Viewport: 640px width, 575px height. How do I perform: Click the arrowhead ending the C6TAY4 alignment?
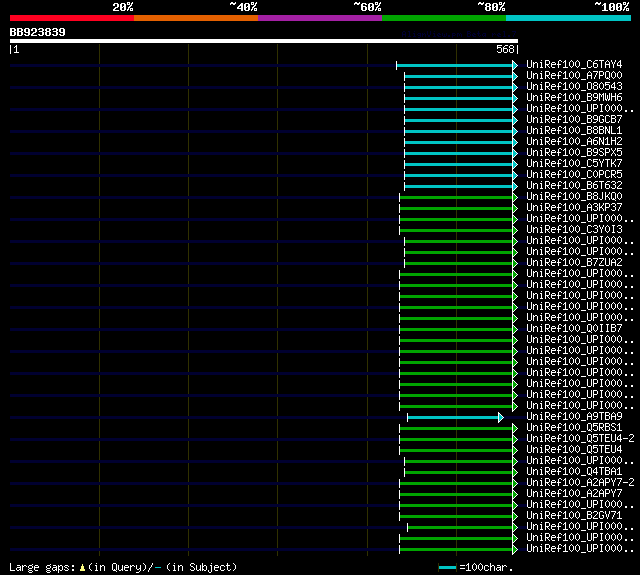(515, 65)
